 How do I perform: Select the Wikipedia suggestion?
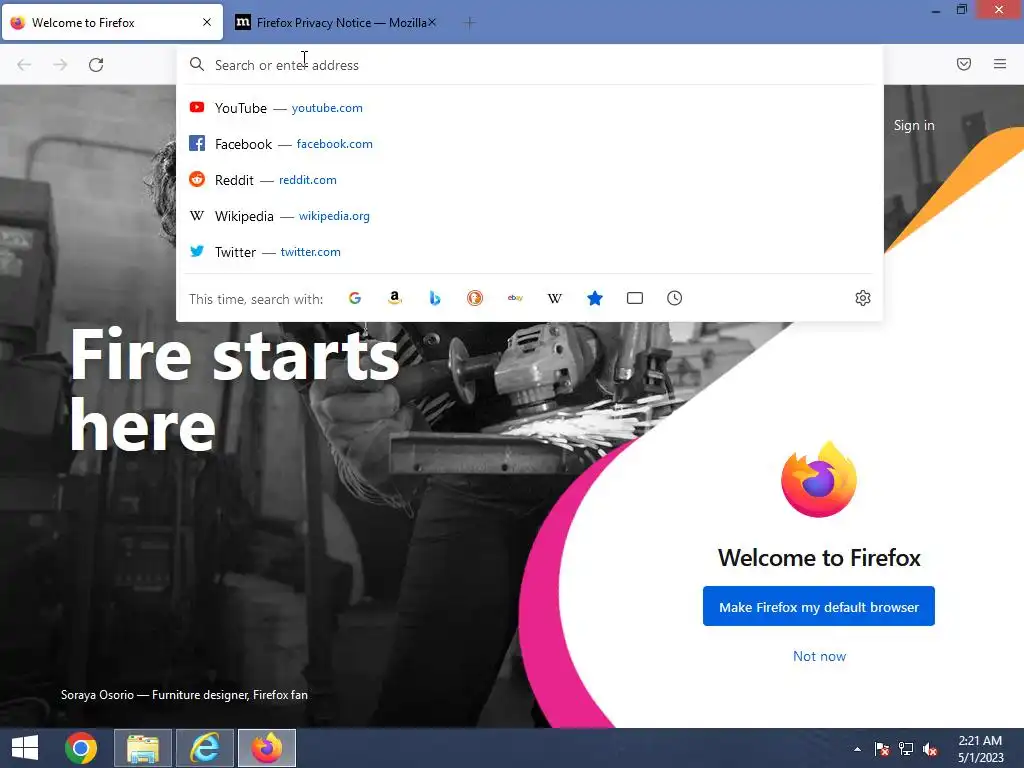(x=530, y=216)
